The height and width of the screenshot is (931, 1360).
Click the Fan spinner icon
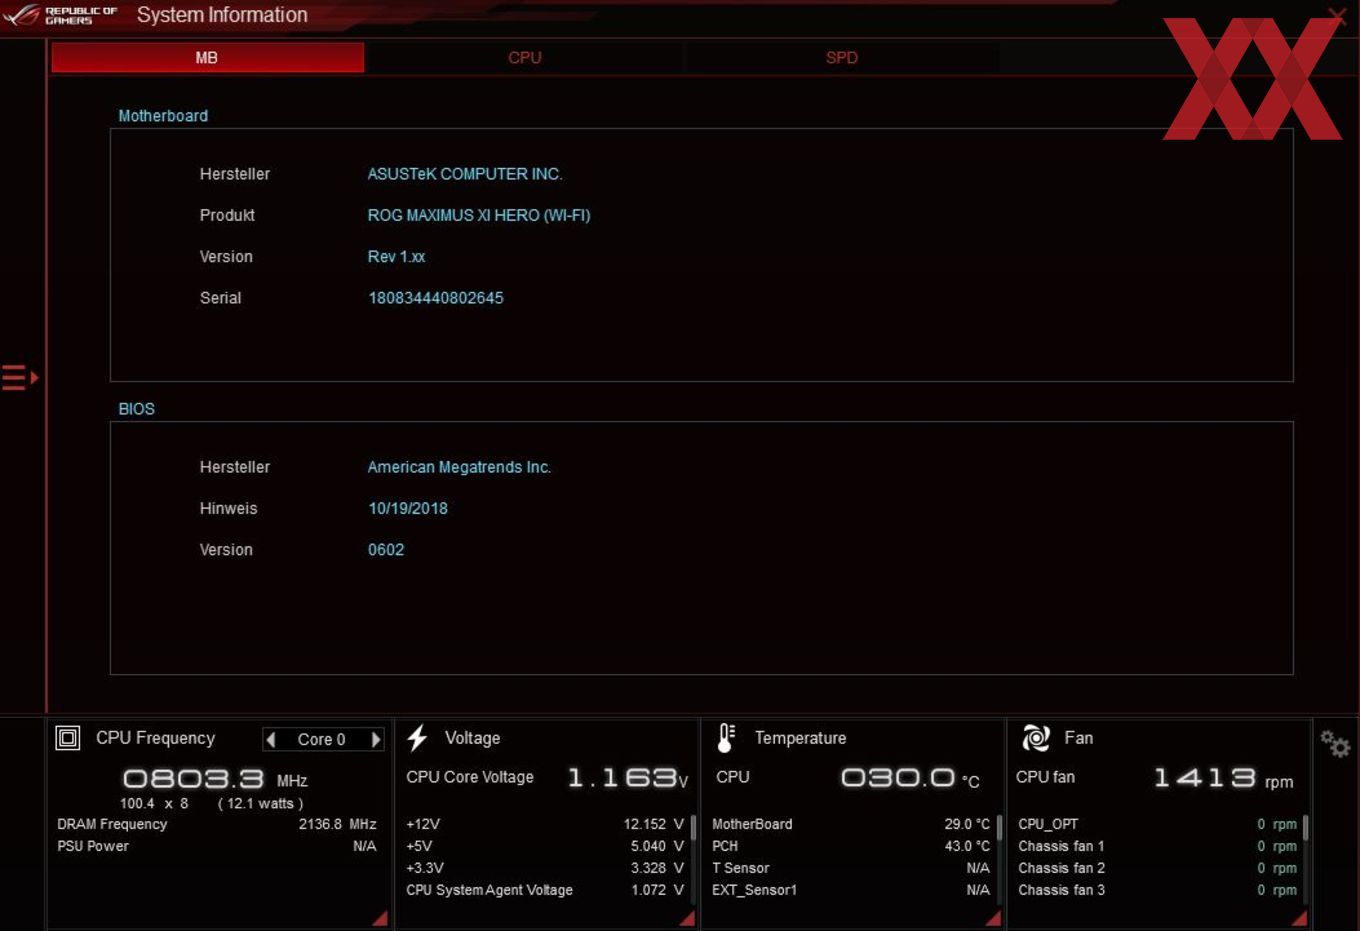click(1036, 738)
